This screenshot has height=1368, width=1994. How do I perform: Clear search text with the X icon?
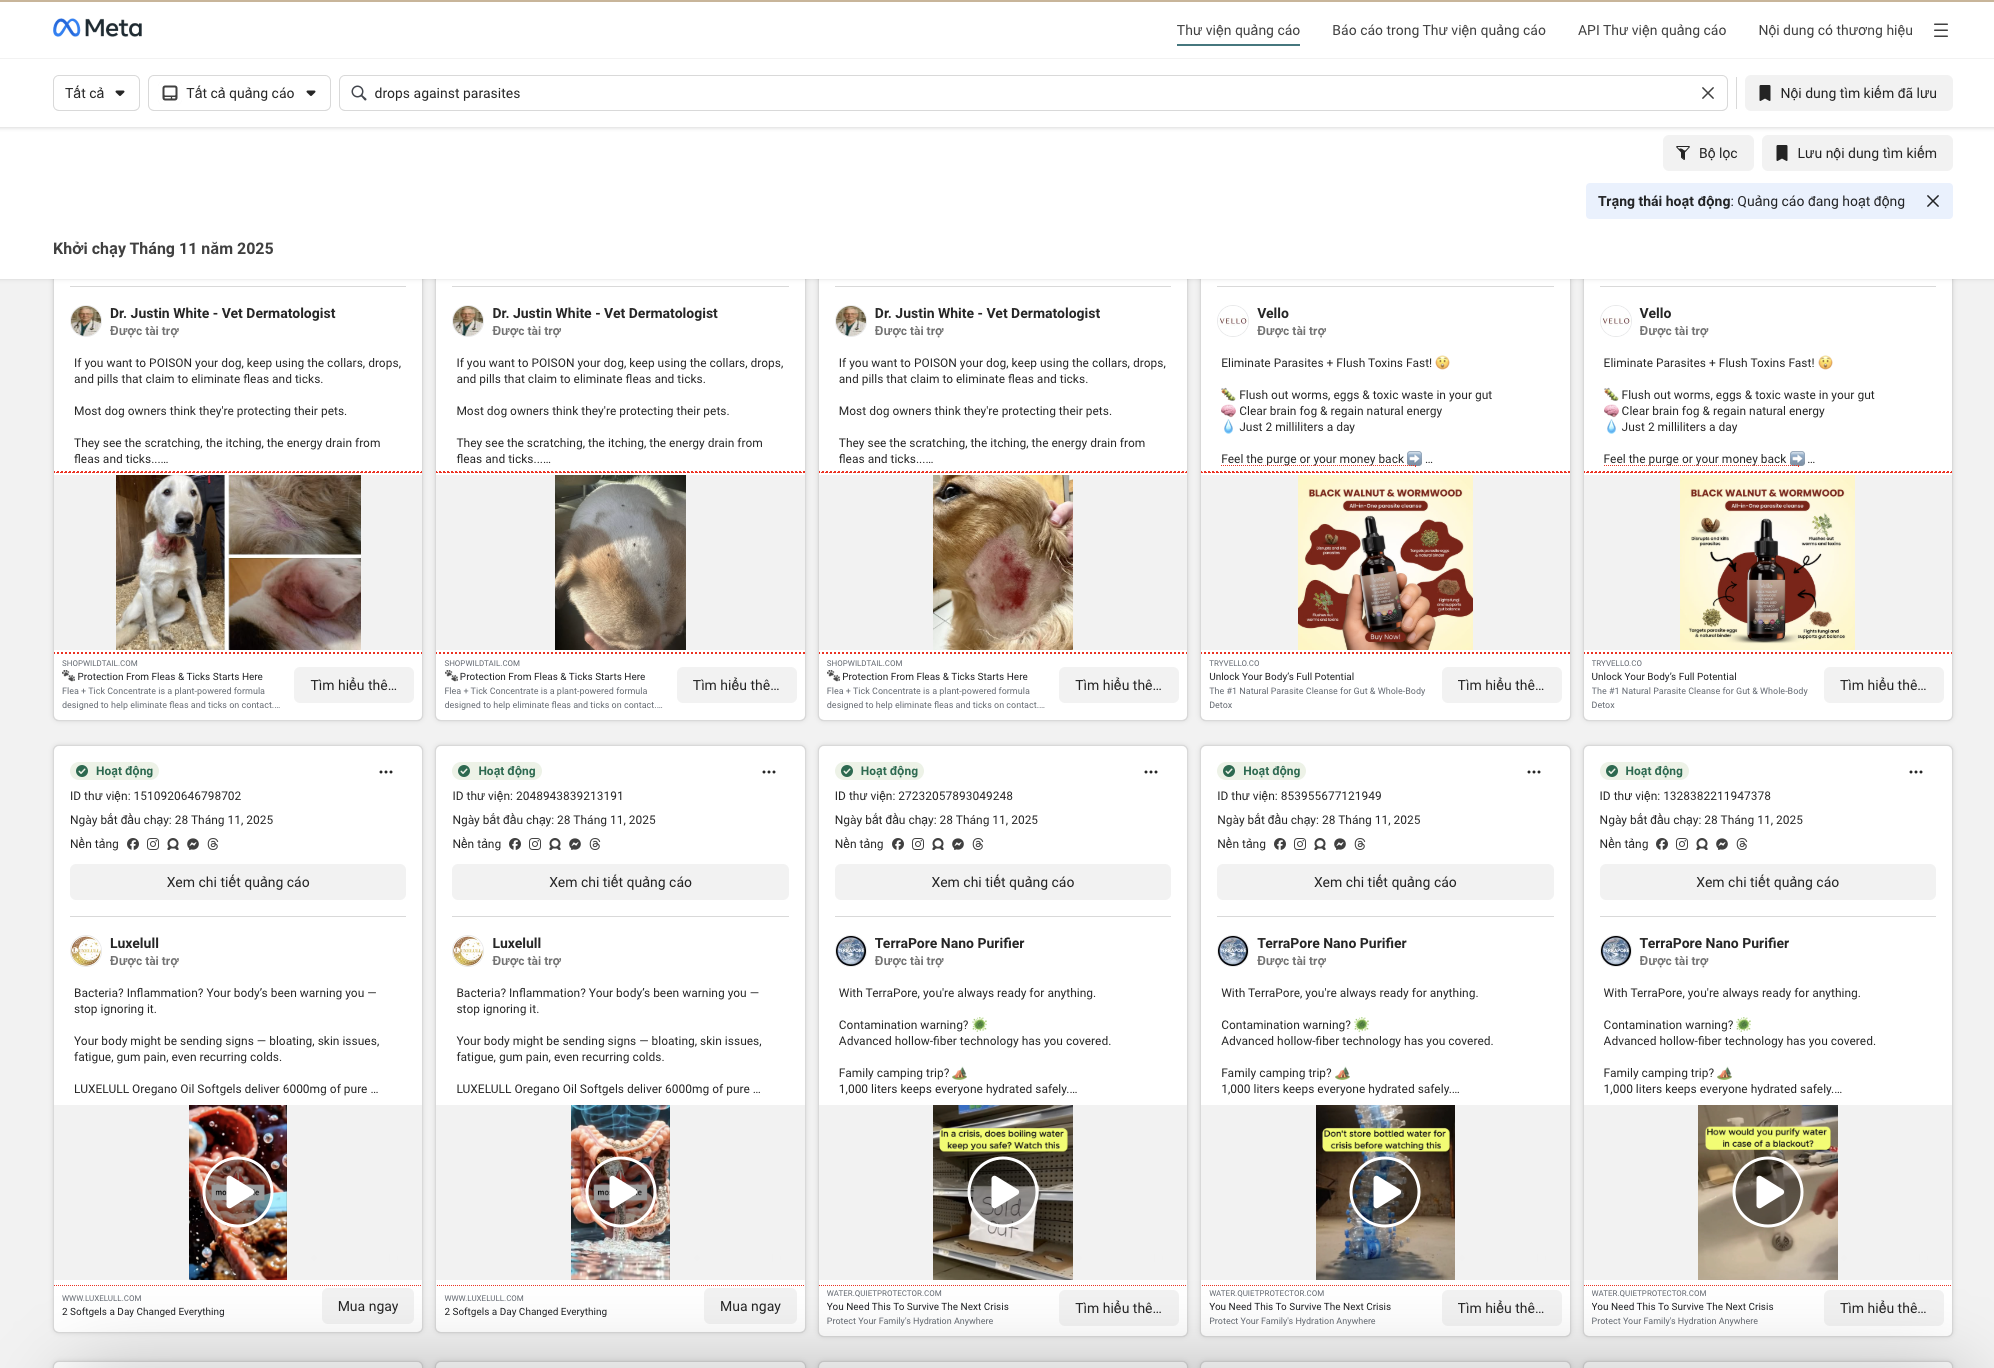(x=1707, y=93)
